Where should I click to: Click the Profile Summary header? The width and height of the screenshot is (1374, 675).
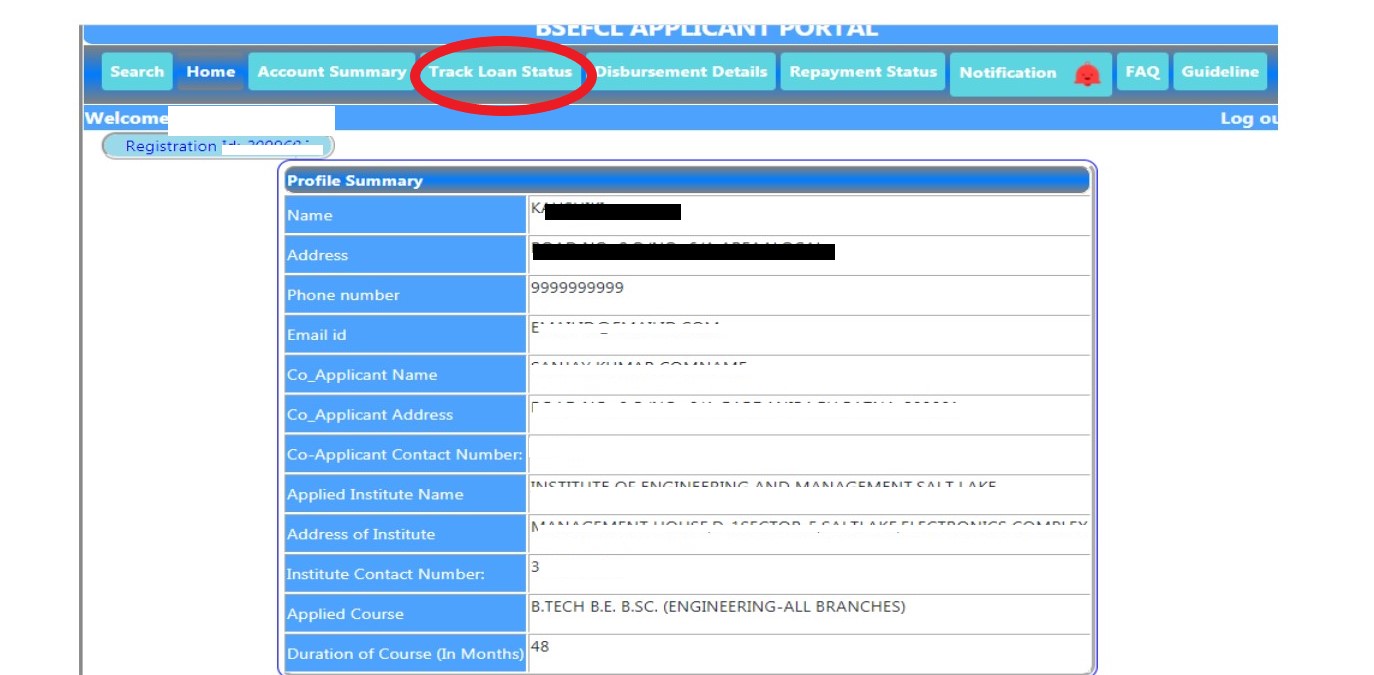click(687, 181)
